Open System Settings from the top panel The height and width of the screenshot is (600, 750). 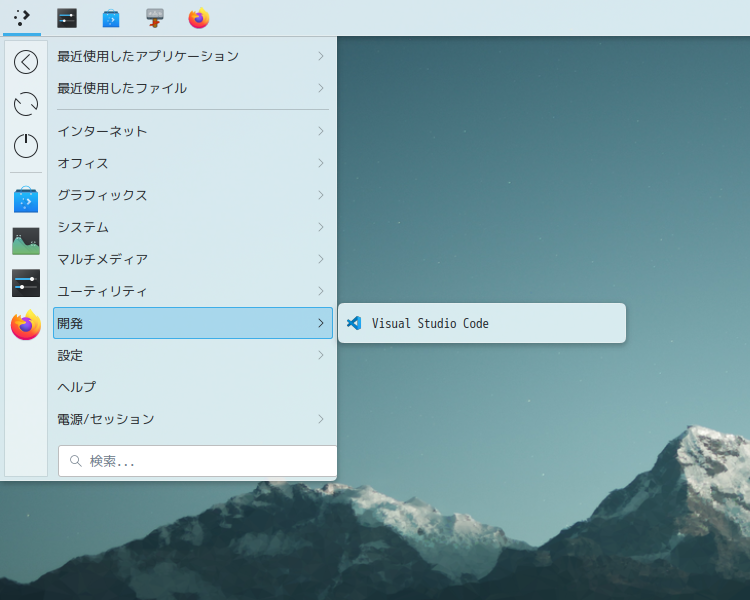pos(67,18)
